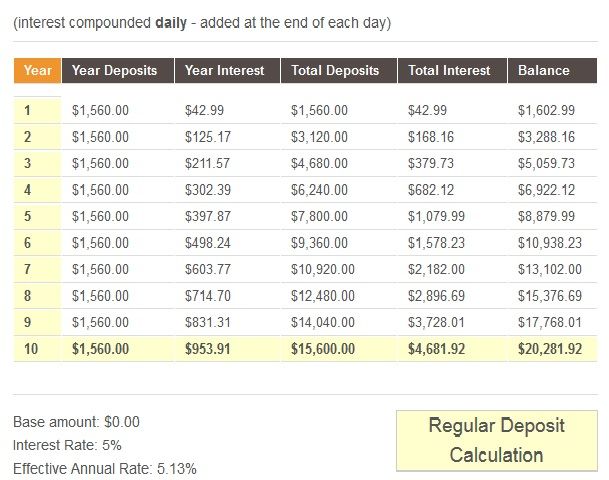Select the Total Deposits column header
Screen dimensions: 609x480
click(335, 71)
